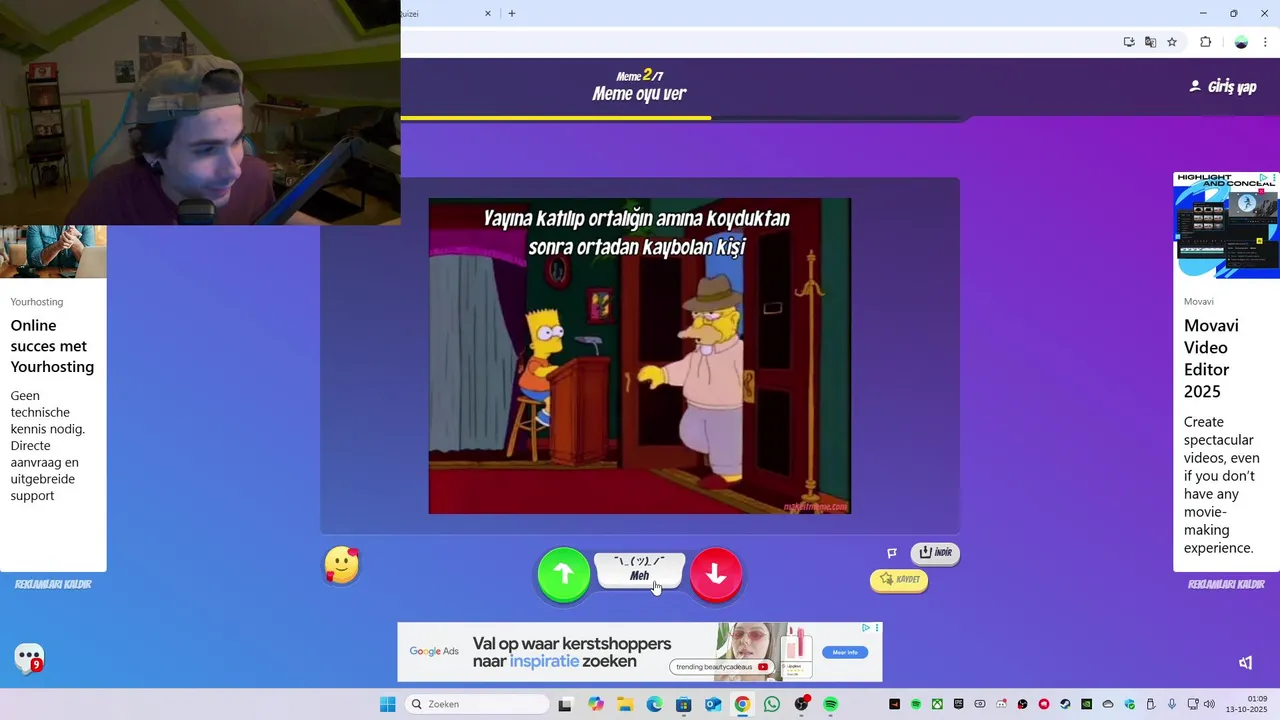Save meme with Kaydet button
This screenshot has width=1280, height=720.
tap(899, 580)
